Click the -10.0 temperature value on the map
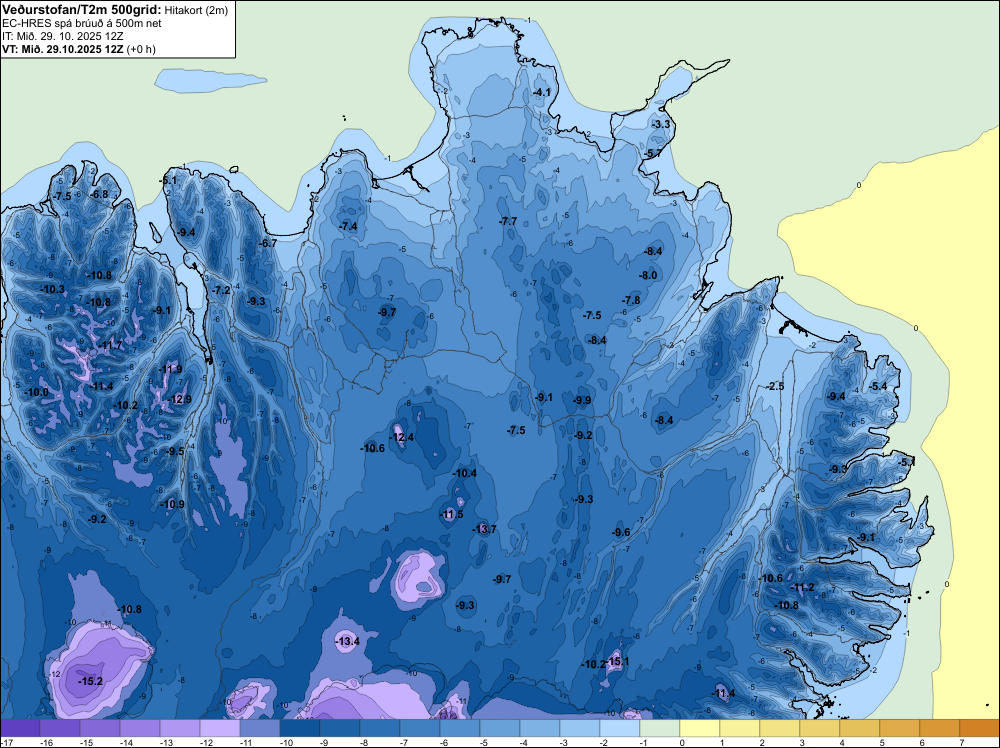 tap(36, 392)
